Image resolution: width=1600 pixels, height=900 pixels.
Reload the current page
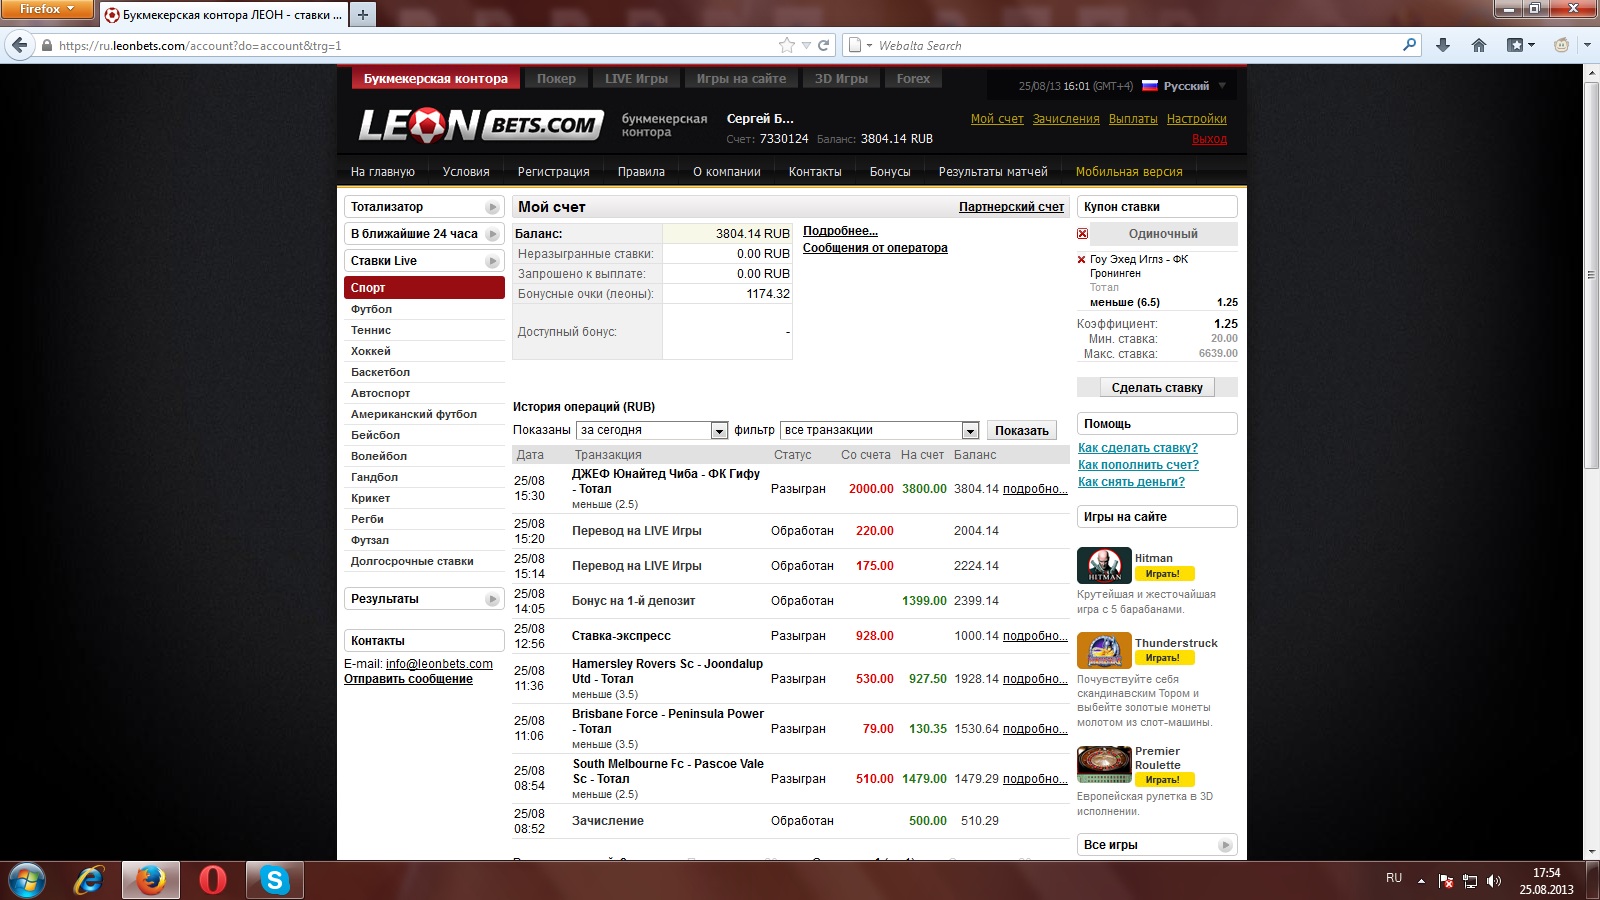824,45
